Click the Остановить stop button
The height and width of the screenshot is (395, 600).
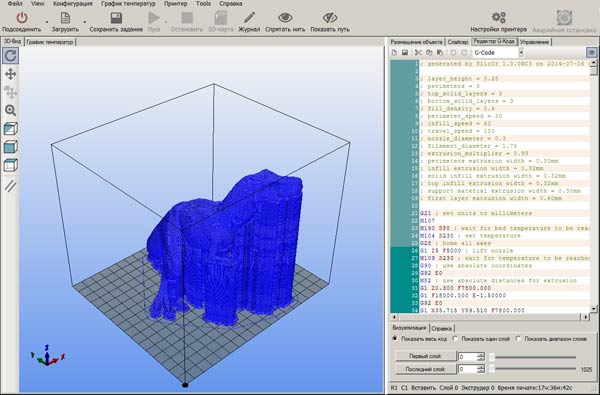pyautogui.click(x=187, y=18)
